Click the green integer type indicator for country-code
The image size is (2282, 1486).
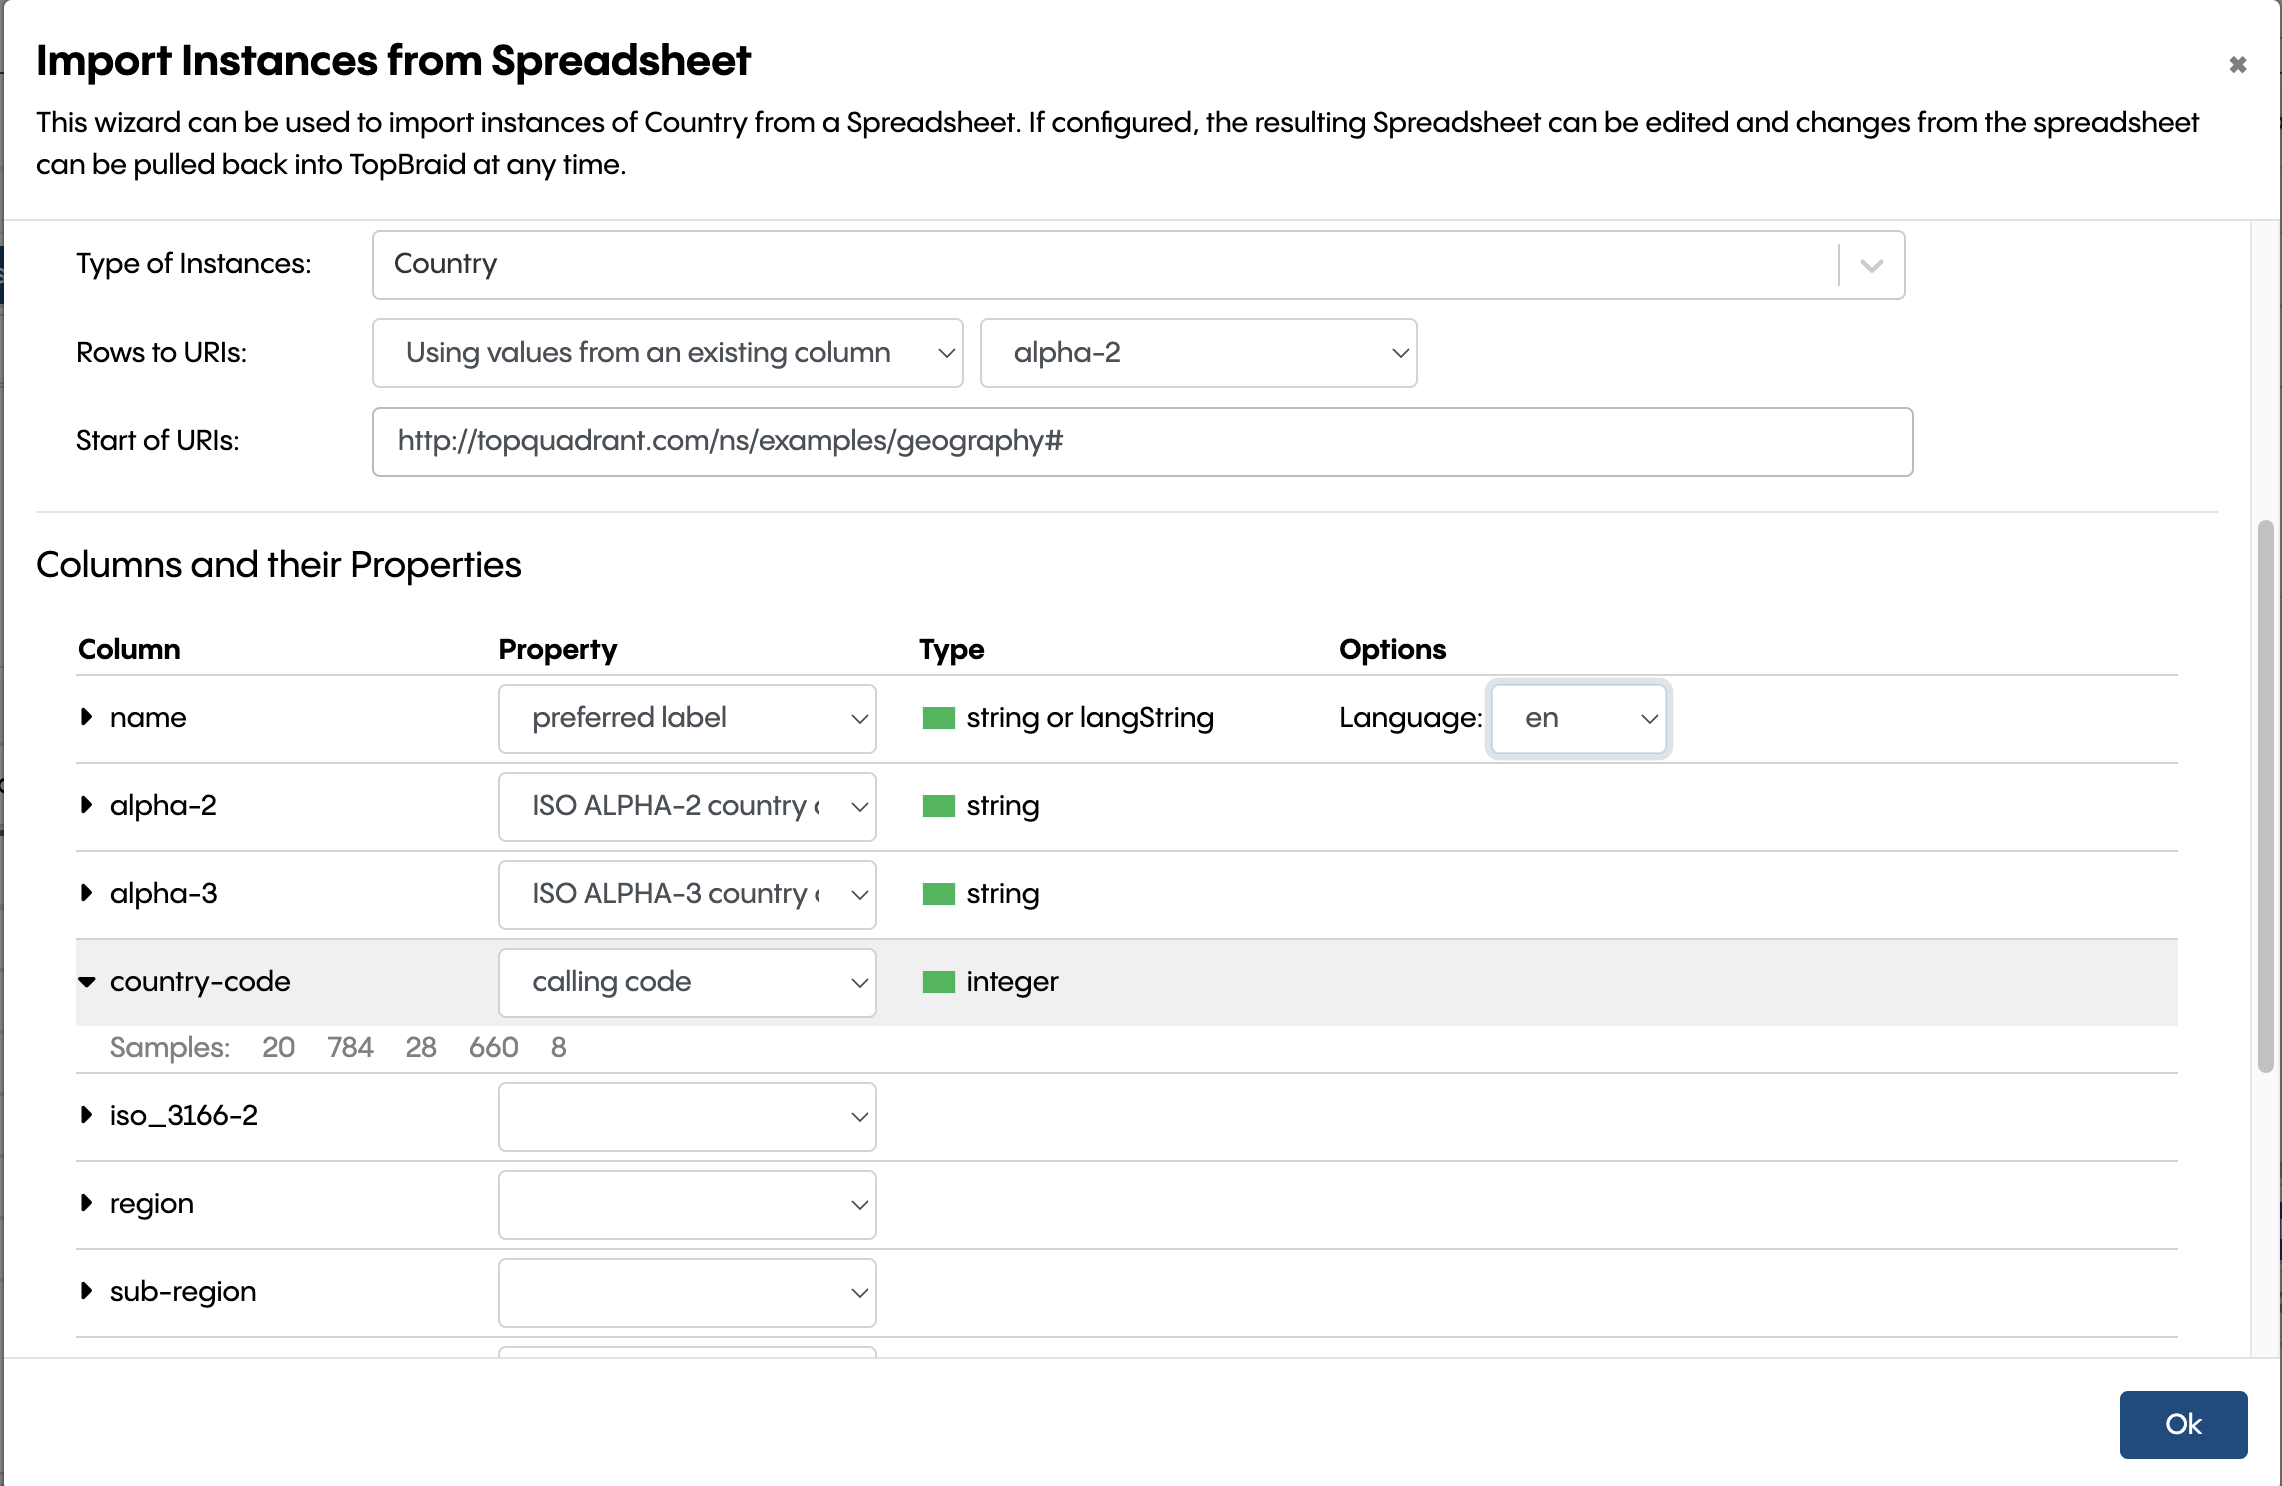click(x=940, y=982)
